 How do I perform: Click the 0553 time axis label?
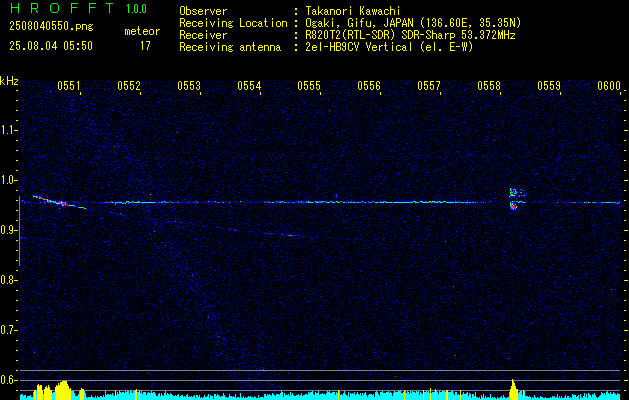coord(189,86)
